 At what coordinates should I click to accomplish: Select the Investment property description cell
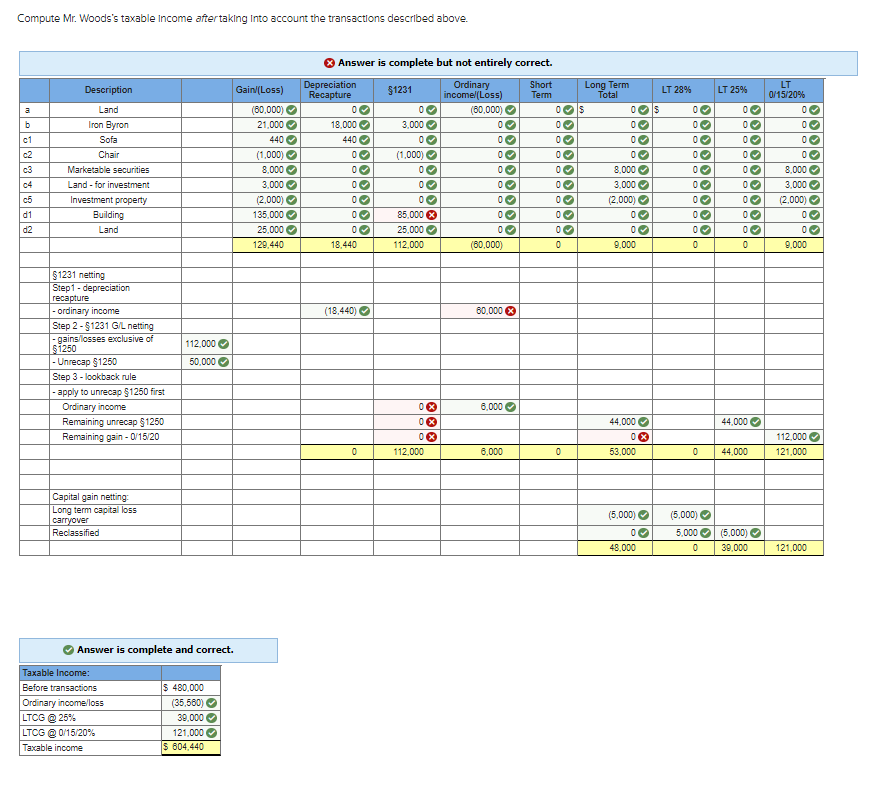click(115, 200)
